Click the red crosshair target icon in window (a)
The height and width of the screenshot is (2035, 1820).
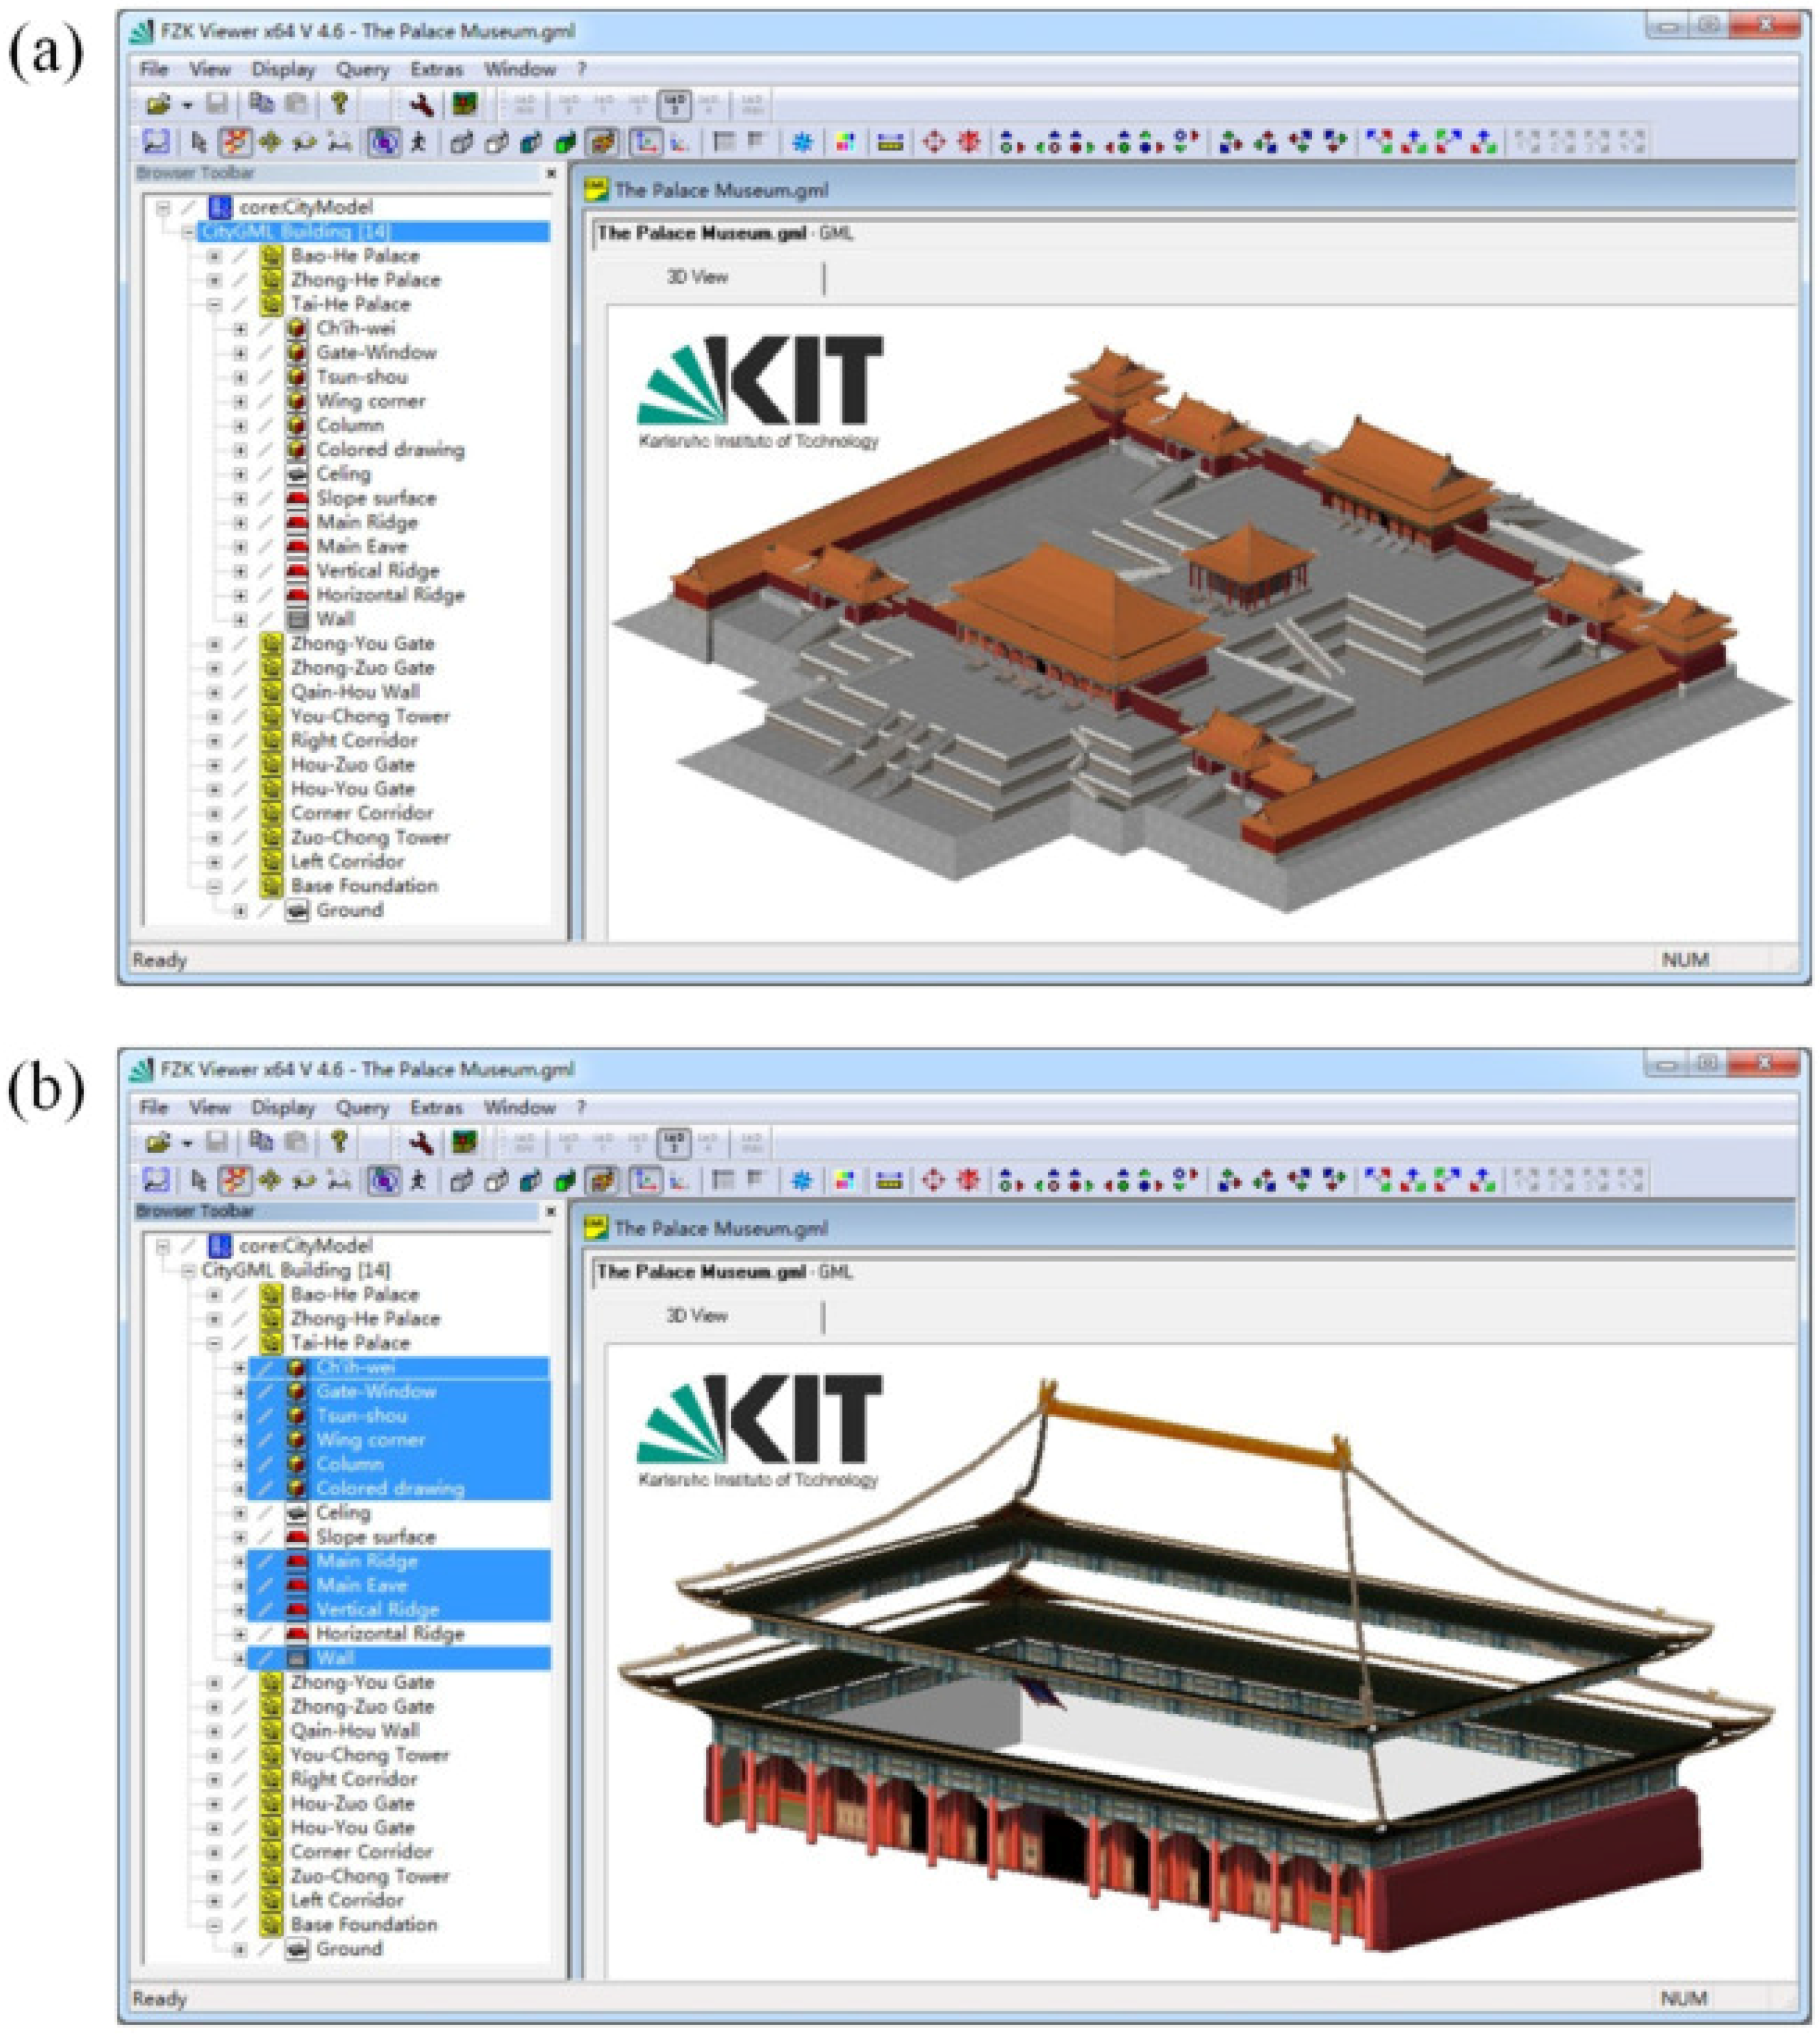(933, 143)
